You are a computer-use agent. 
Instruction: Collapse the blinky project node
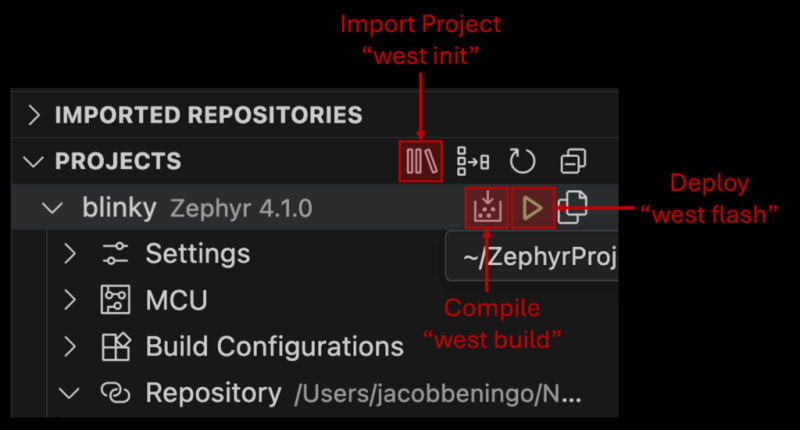pos(52,208)
